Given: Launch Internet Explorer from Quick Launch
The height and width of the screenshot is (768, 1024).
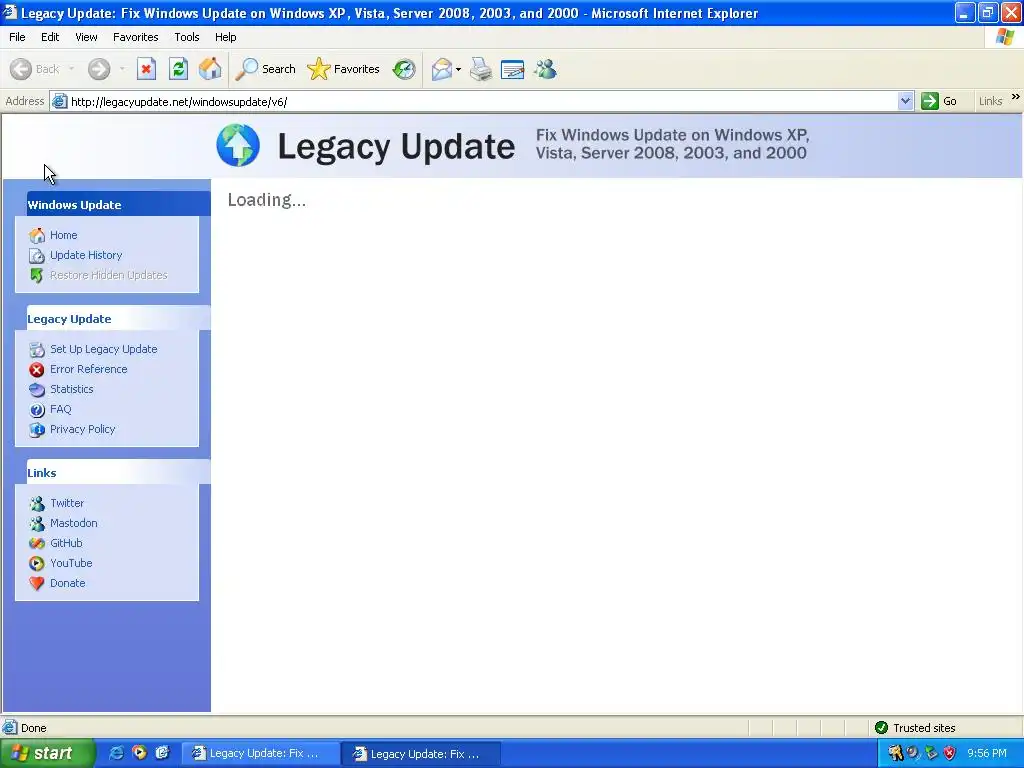Looking at the screenshot, I should coord(116,753).
